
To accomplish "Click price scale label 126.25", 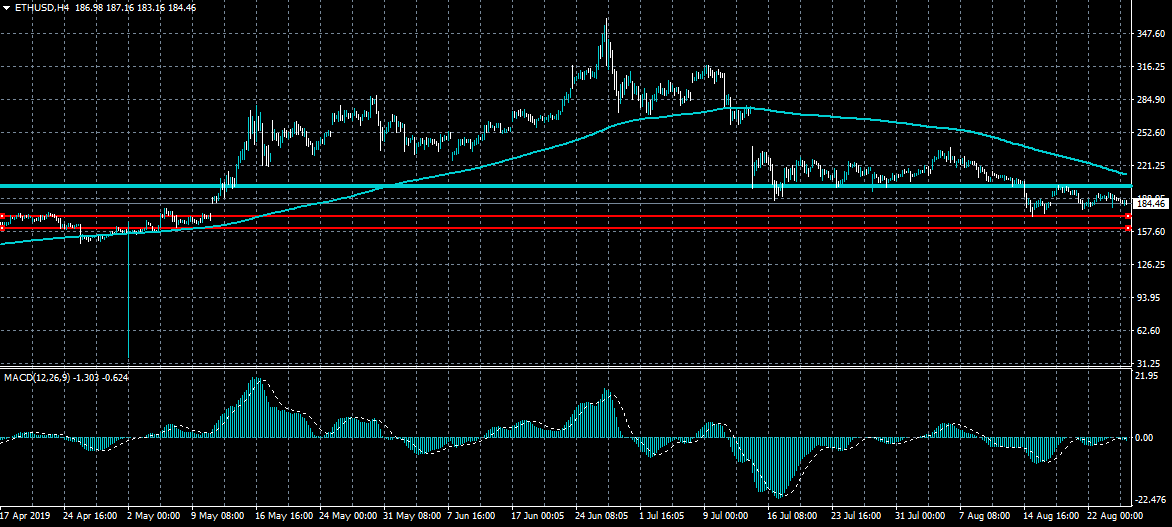I will click(x=1150, y=265).
